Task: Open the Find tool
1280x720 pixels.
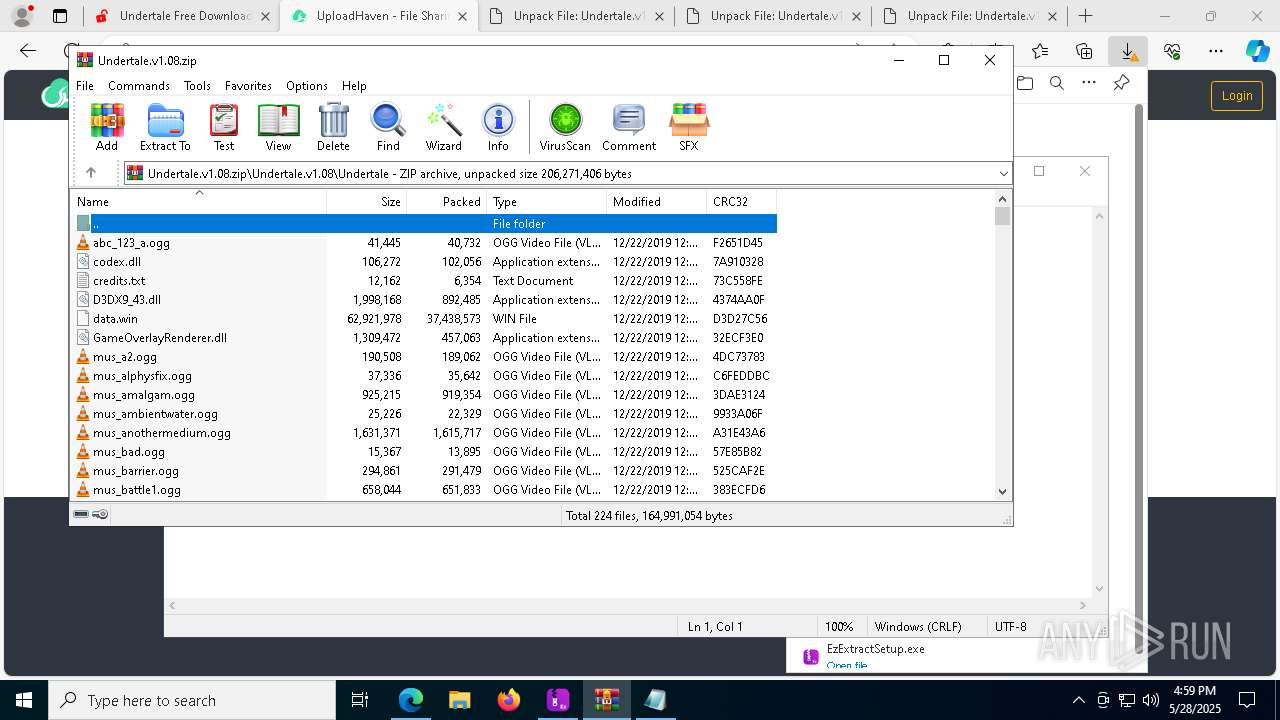Action: [x=388, y=127]
